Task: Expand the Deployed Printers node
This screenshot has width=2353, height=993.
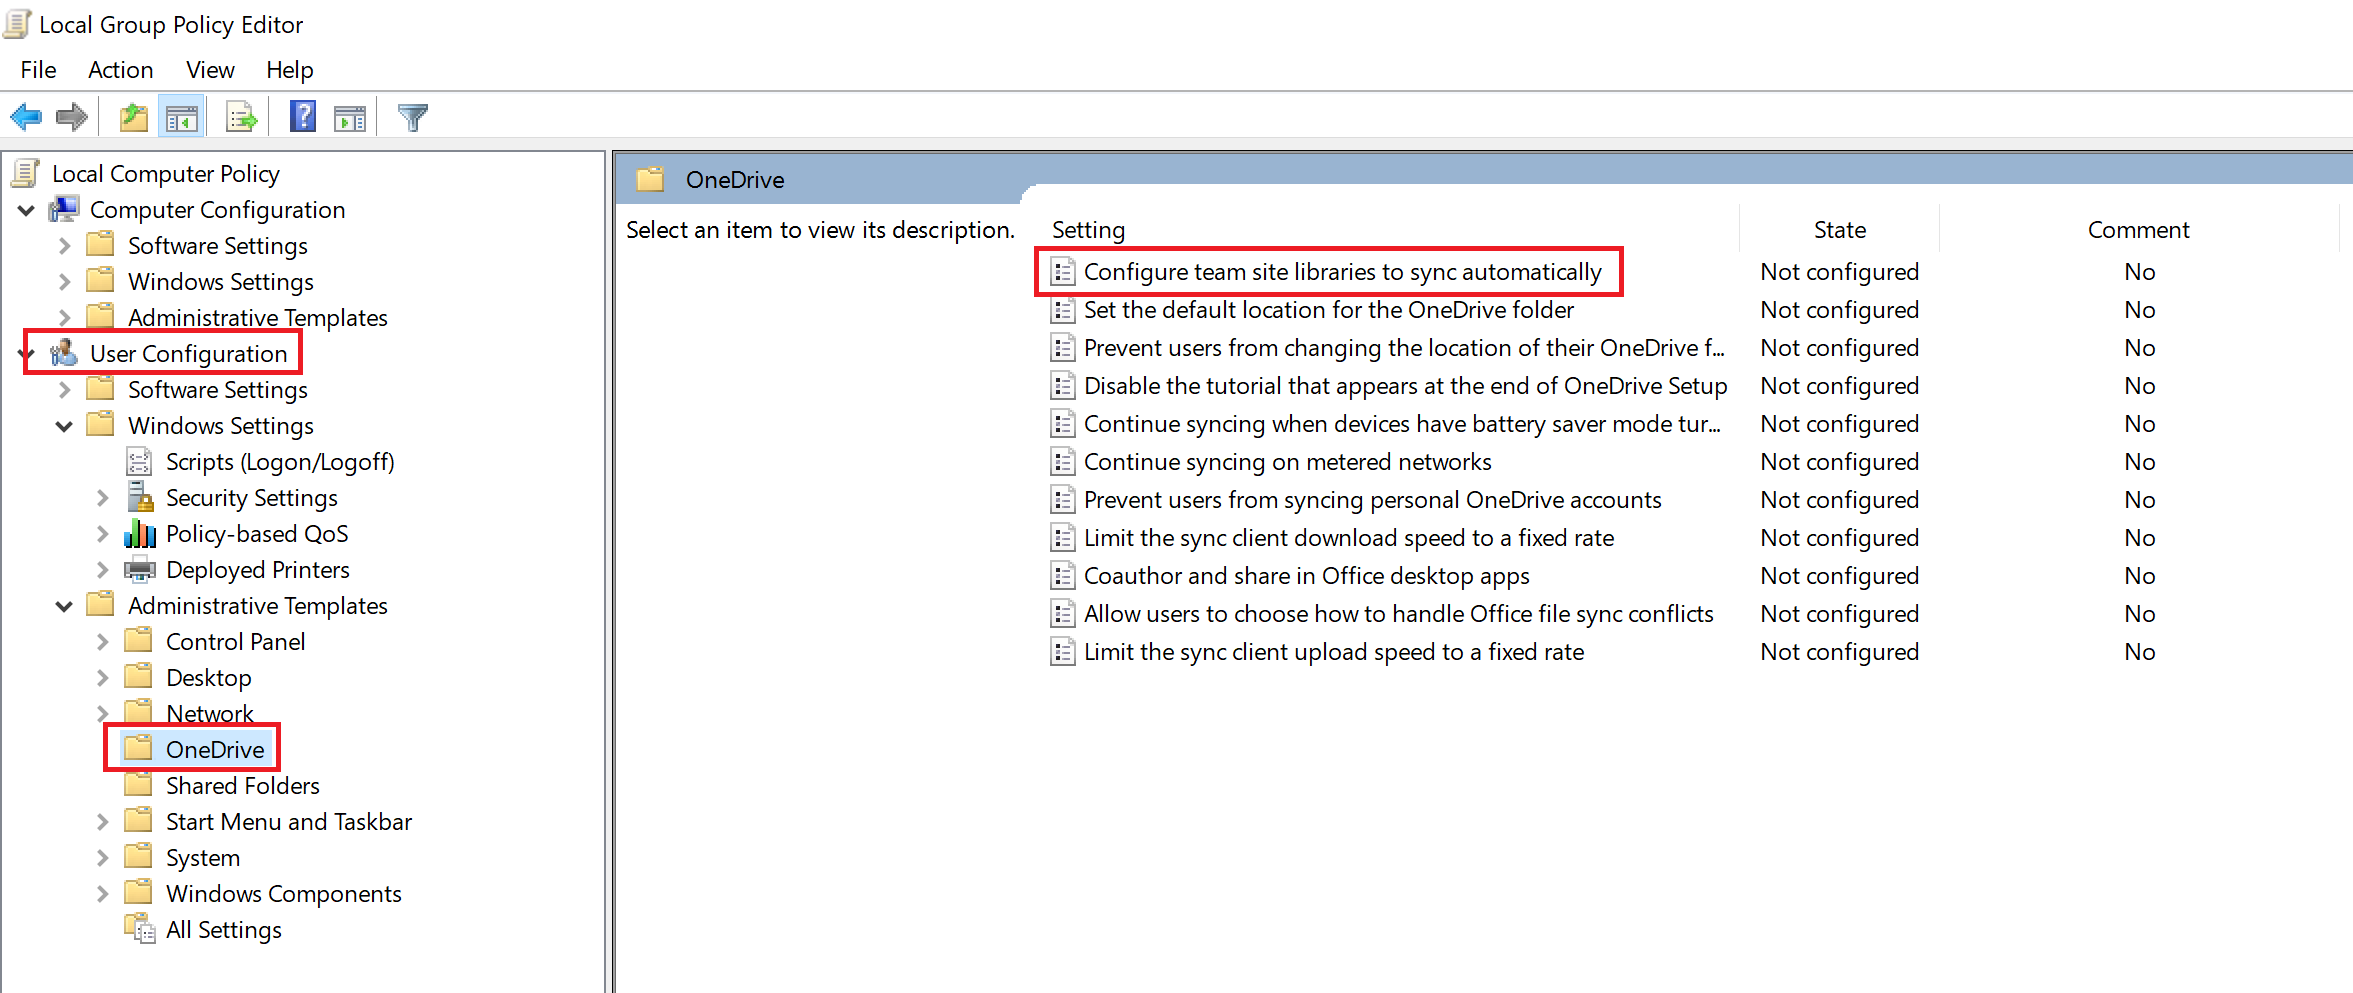Action: [103, 570]
